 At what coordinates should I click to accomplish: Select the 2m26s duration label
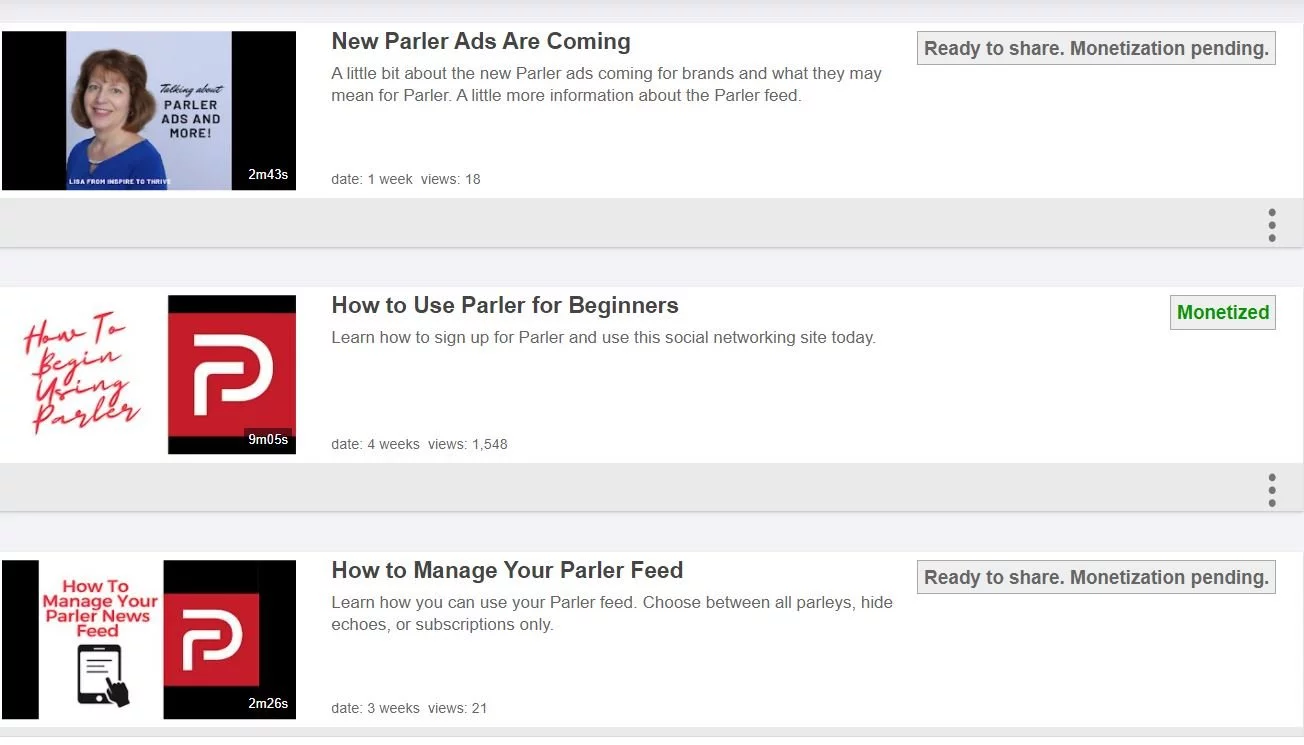[268, 703]
